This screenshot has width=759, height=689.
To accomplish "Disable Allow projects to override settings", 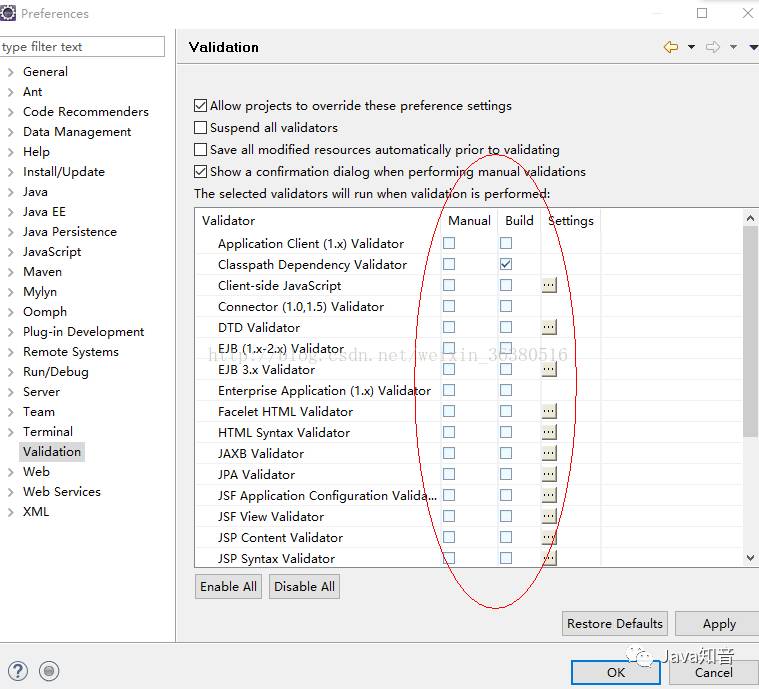I will (x=201, y=106).
